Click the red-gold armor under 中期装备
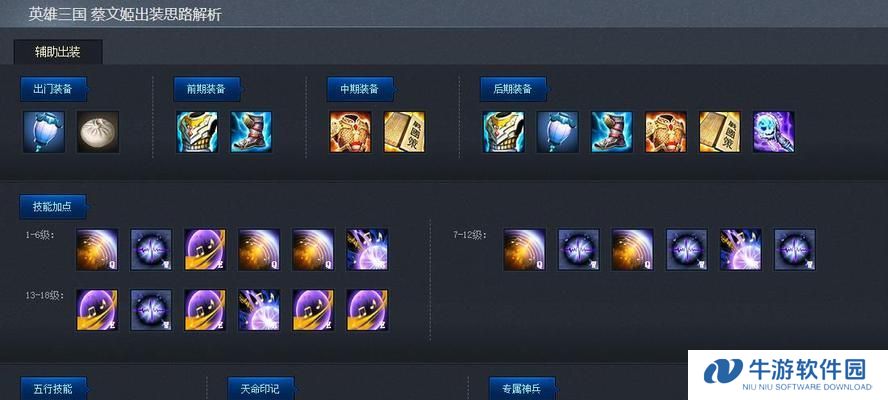 [351, 132]
